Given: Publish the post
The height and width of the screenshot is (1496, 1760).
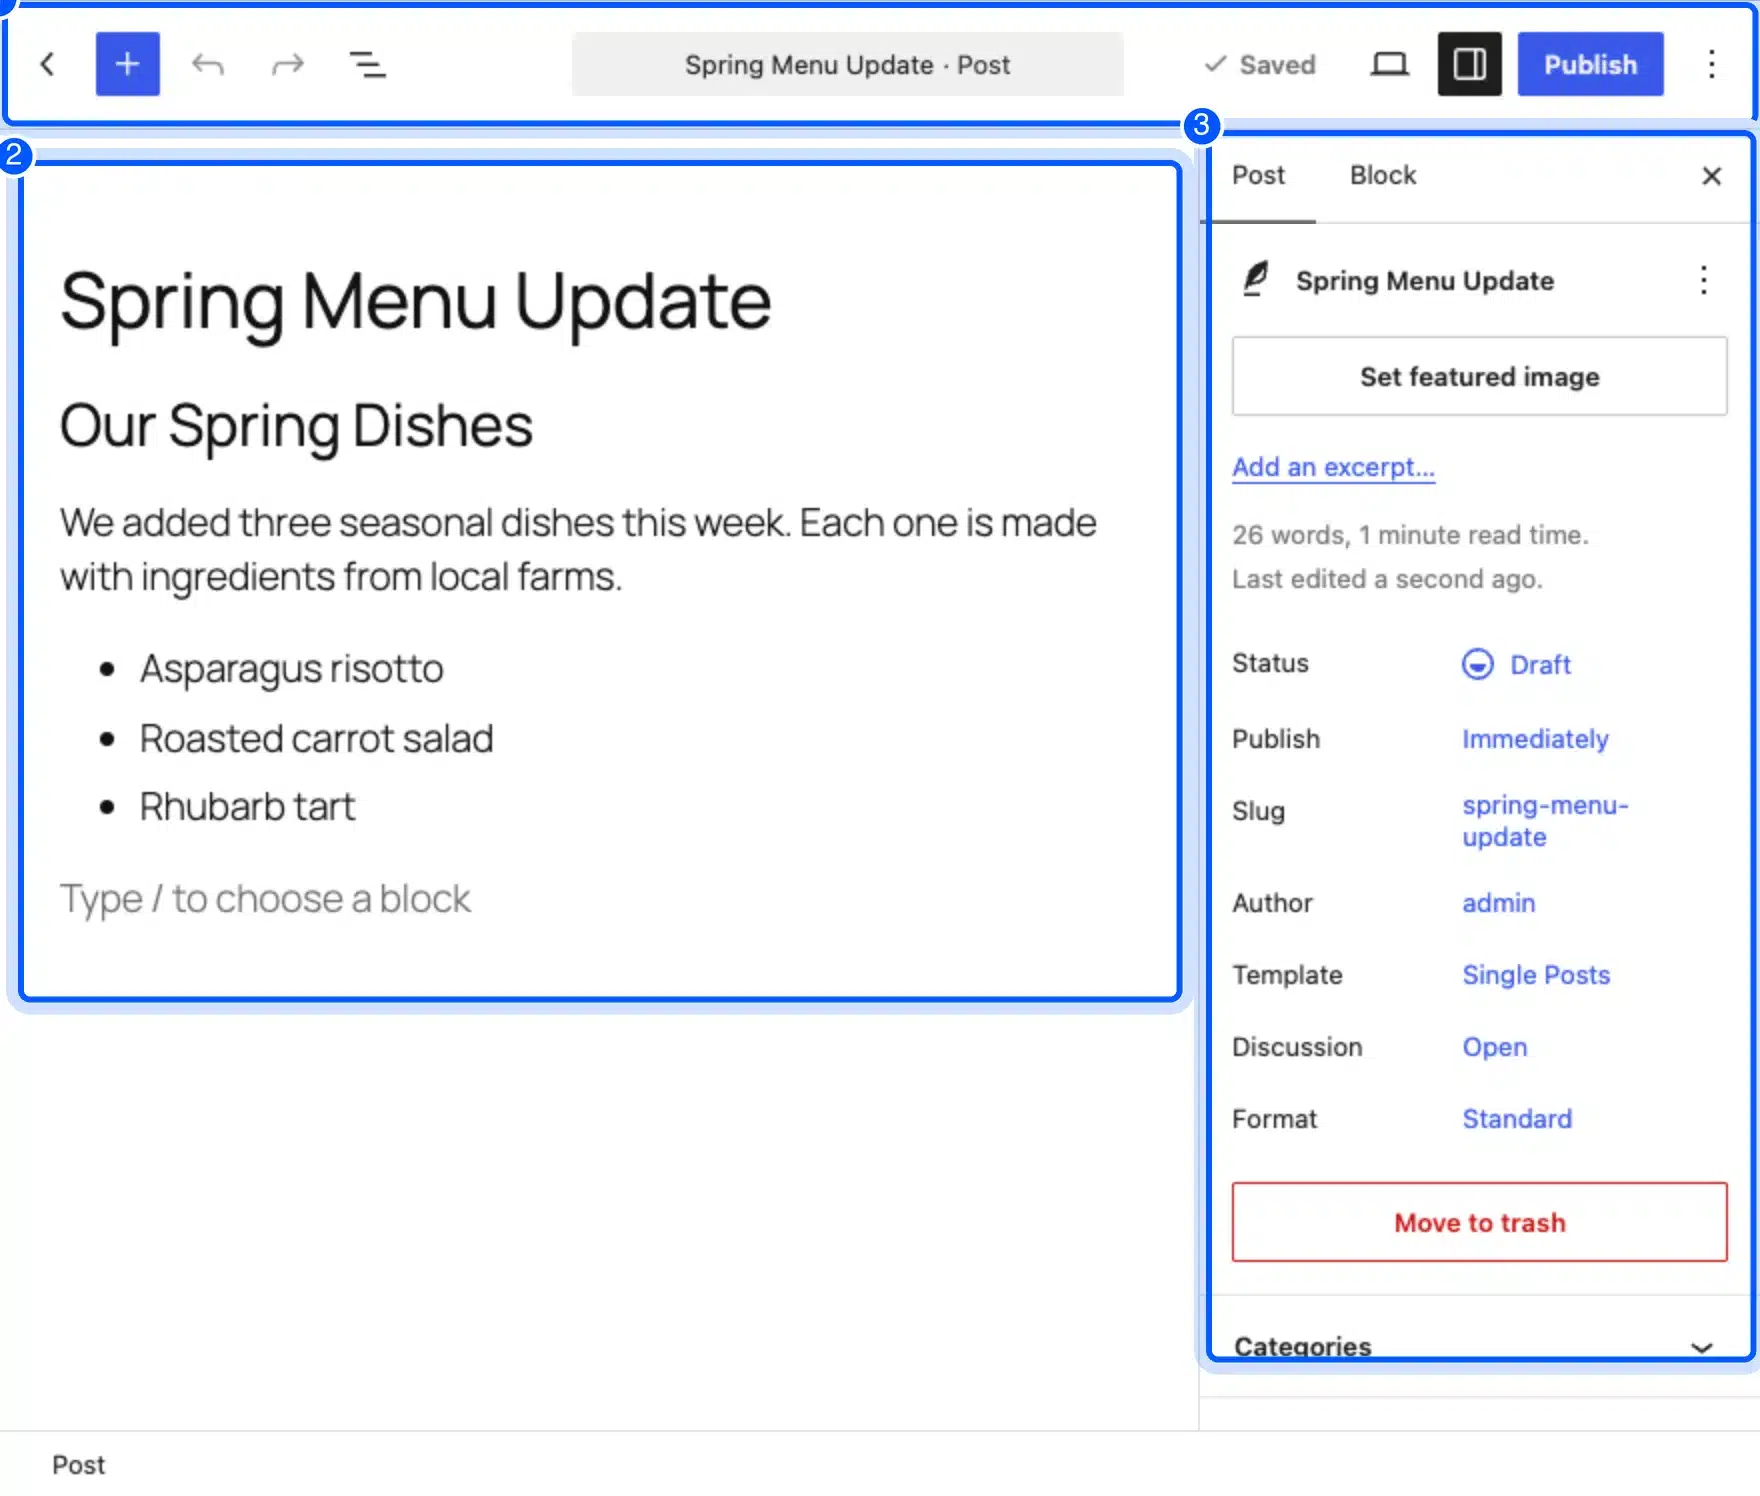Looking at the screenshot, I should point(1590,64).
